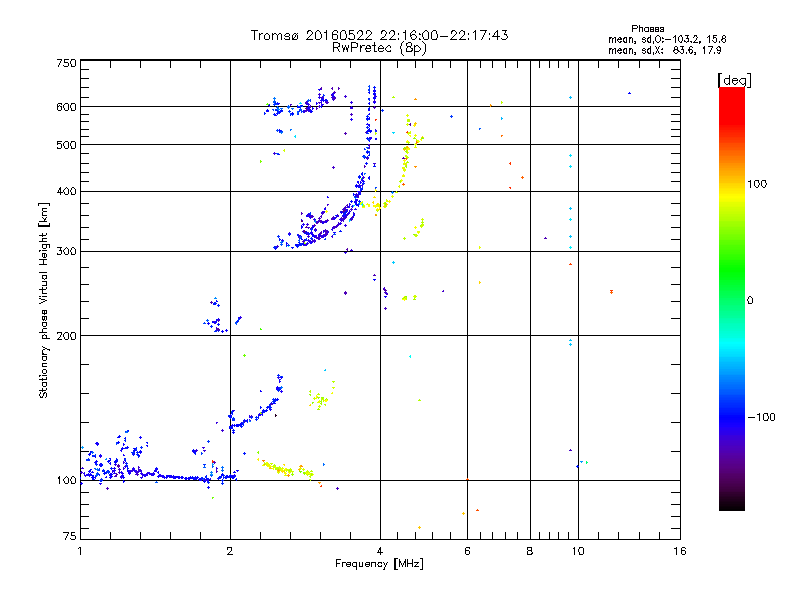The height and width of the screenshot is (600, 800).
Task: Select the "mean, sd,O:-103.2, 15.8" line
Action: 667,39
